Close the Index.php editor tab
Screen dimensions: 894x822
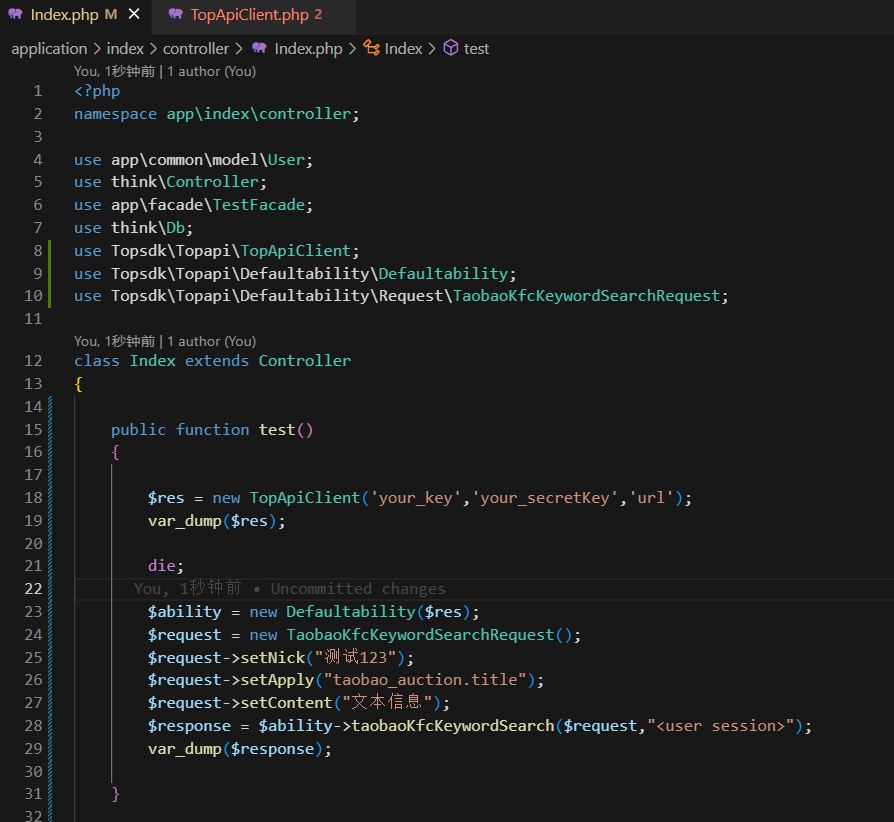(x=134, y=15)
